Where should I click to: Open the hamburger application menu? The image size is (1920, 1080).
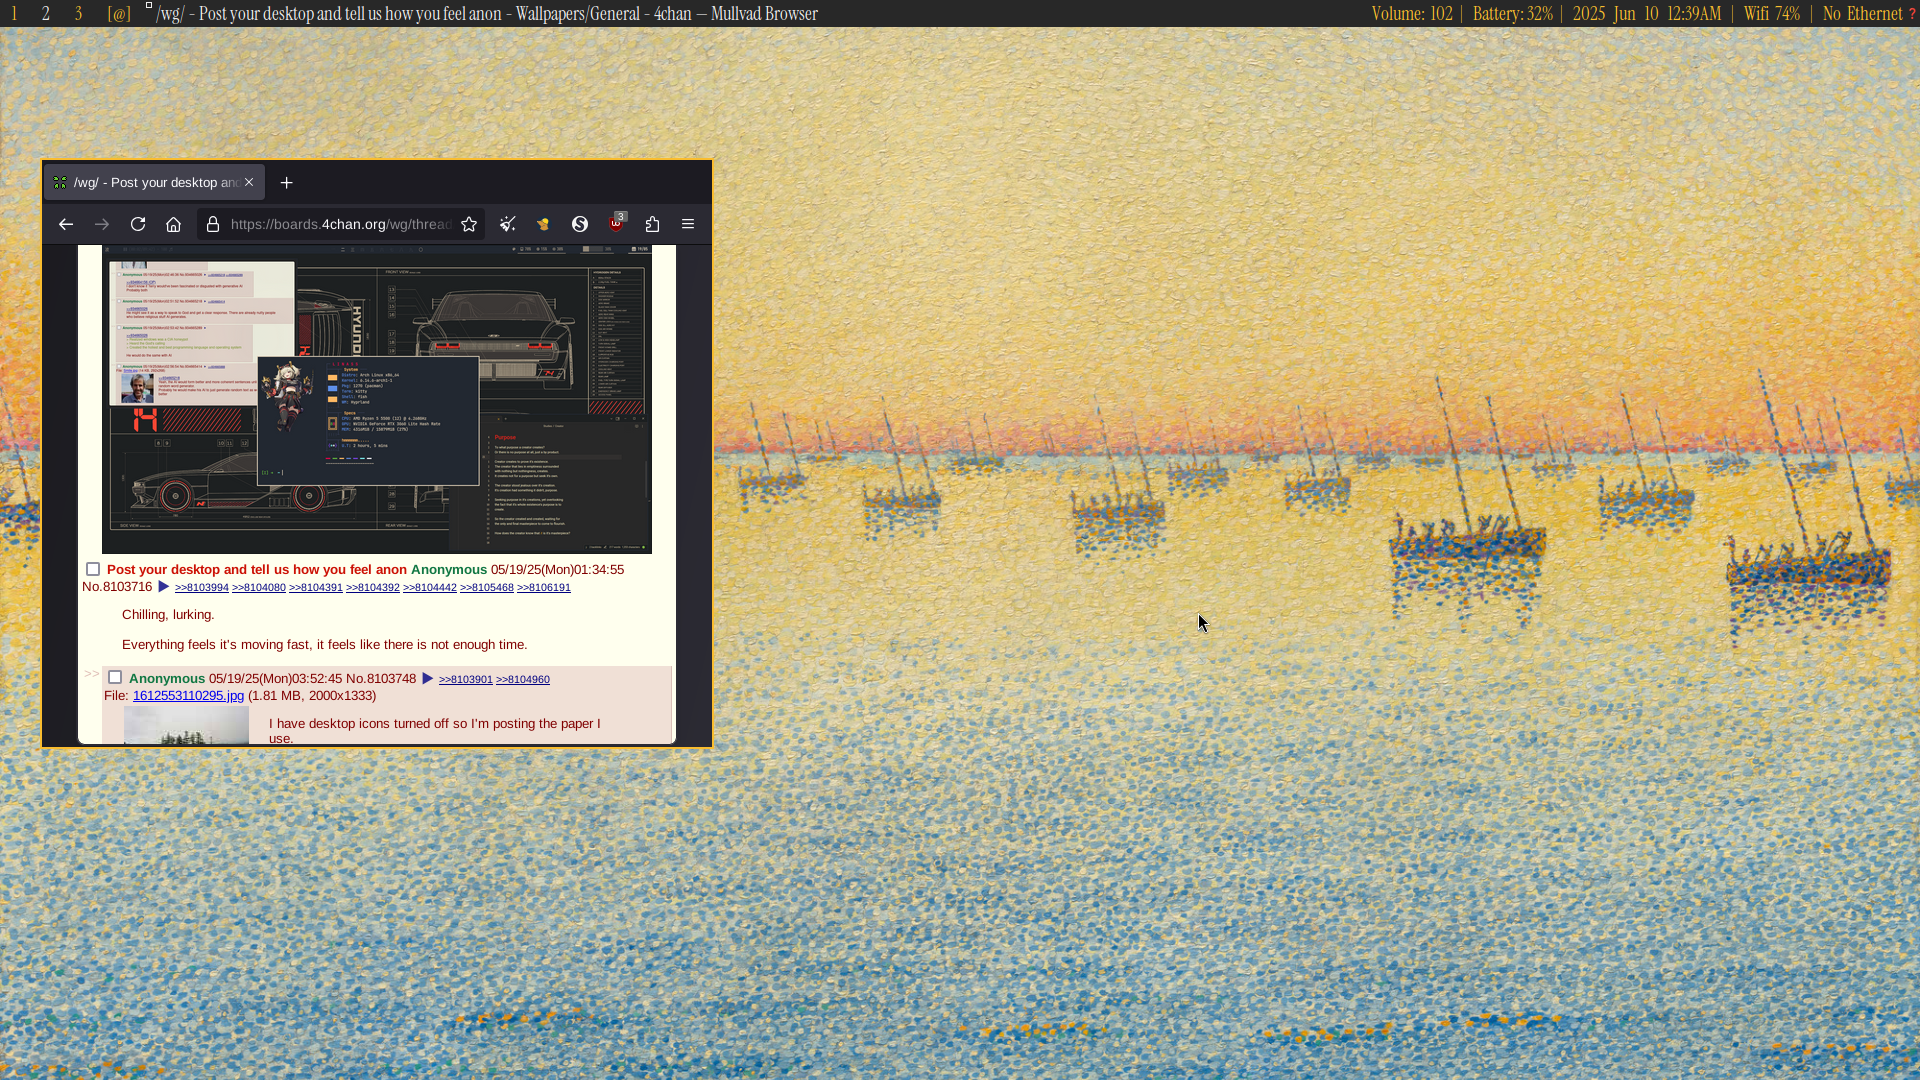point(688,224)
